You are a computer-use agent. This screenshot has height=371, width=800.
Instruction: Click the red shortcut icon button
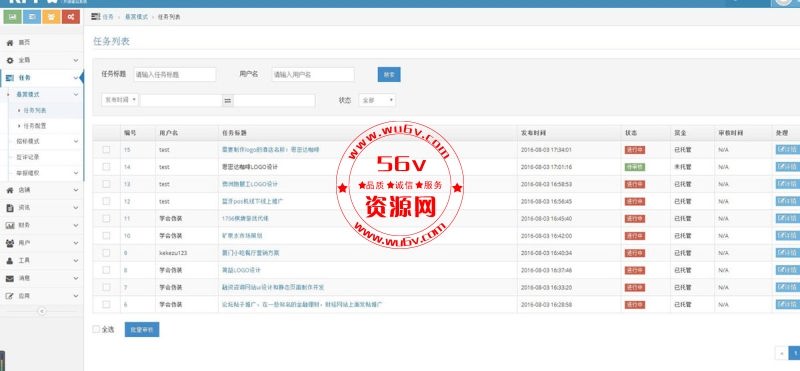70,17
